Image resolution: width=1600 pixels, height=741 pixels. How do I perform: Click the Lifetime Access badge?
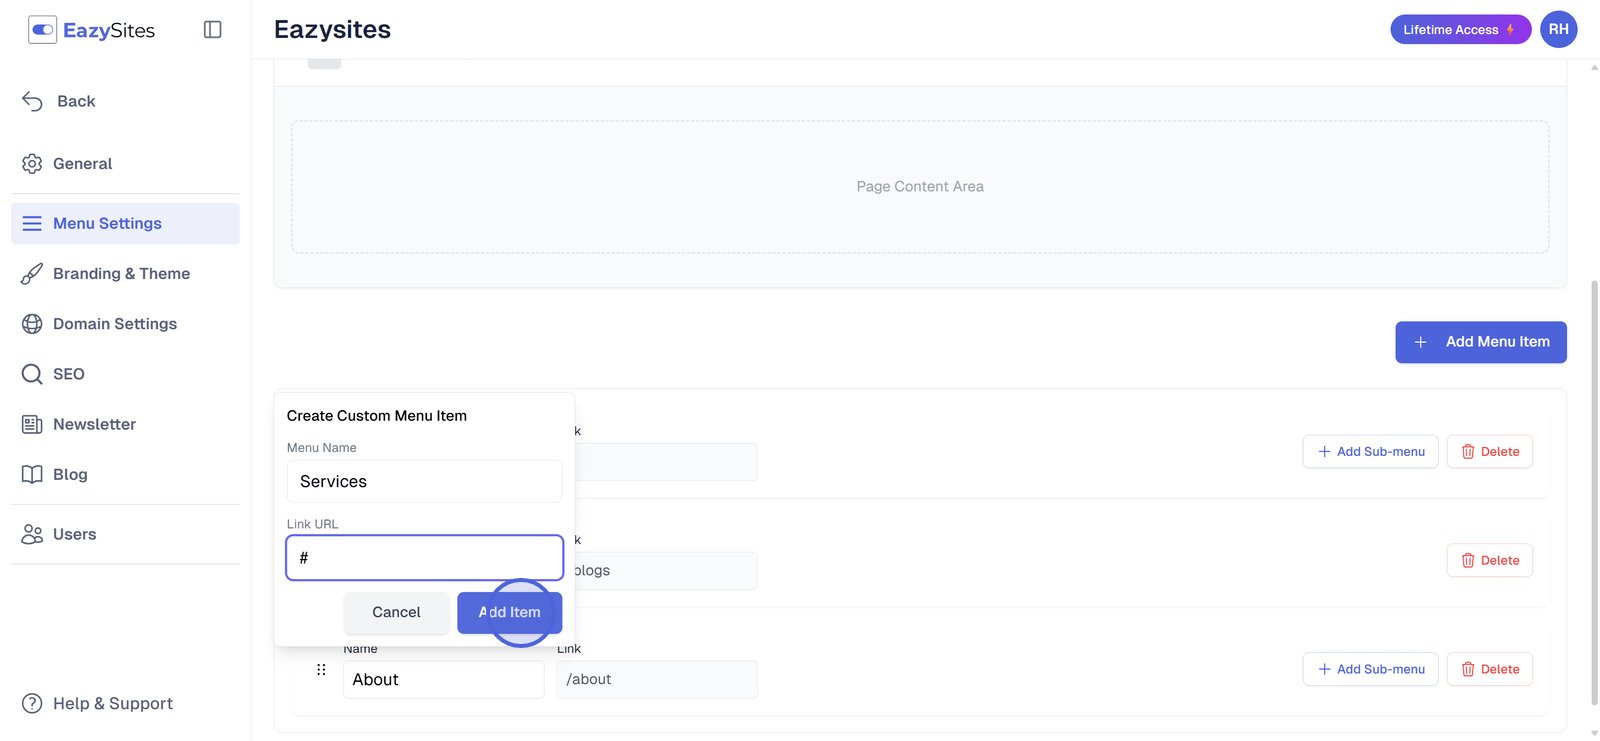1459,30
